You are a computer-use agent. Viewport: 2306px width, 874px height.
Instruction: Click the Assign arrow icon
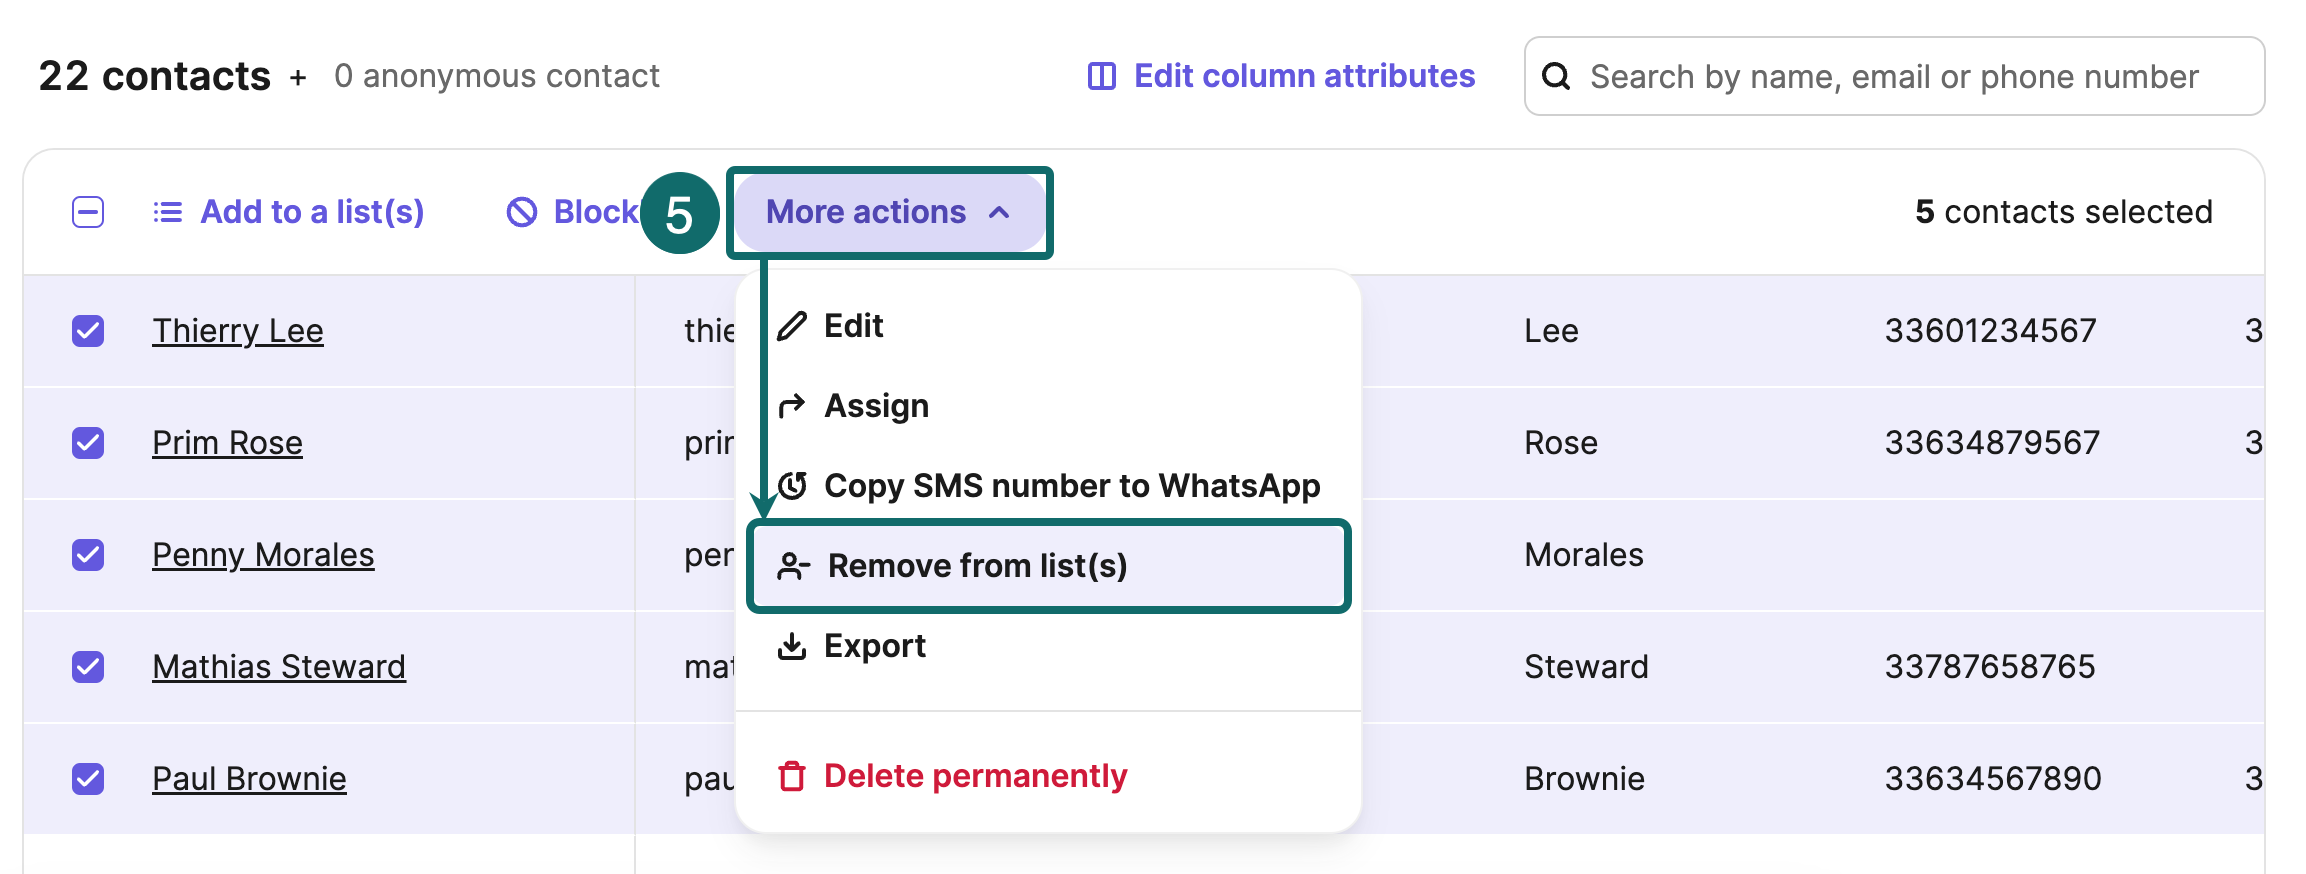[x=792, y=406]
